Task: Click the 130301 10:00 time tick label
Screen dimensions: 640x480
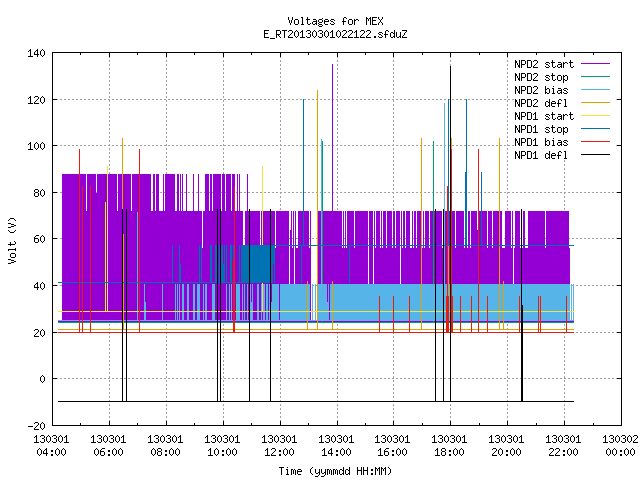Action: [x=222, y=446]
